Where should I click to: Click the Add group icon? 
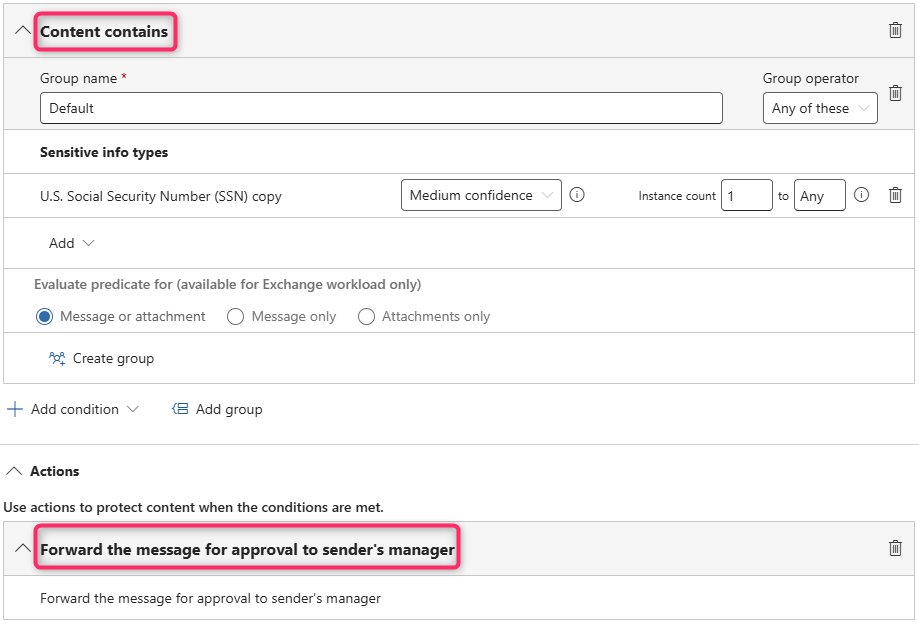180,409
